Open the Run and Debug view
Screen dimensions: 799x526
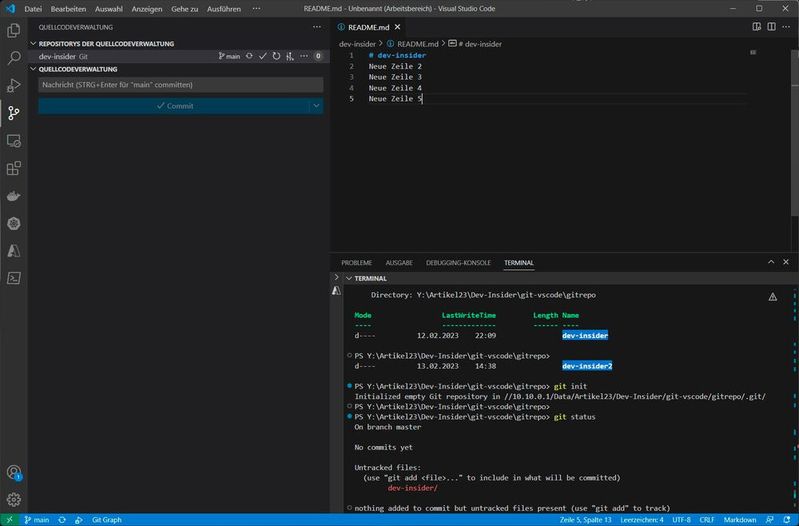[x=14, y=85]
